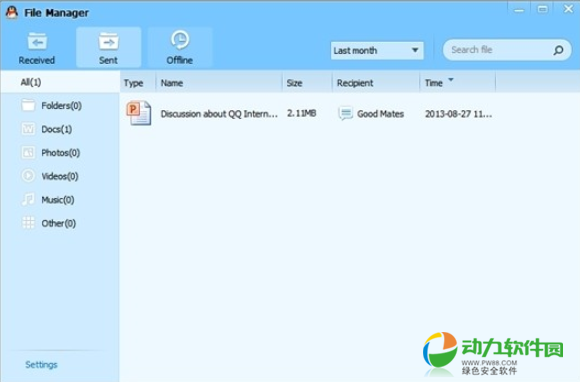Click the PowerPoint file type icon
Screen dimensions: 580x382
(x=139, y=113)
